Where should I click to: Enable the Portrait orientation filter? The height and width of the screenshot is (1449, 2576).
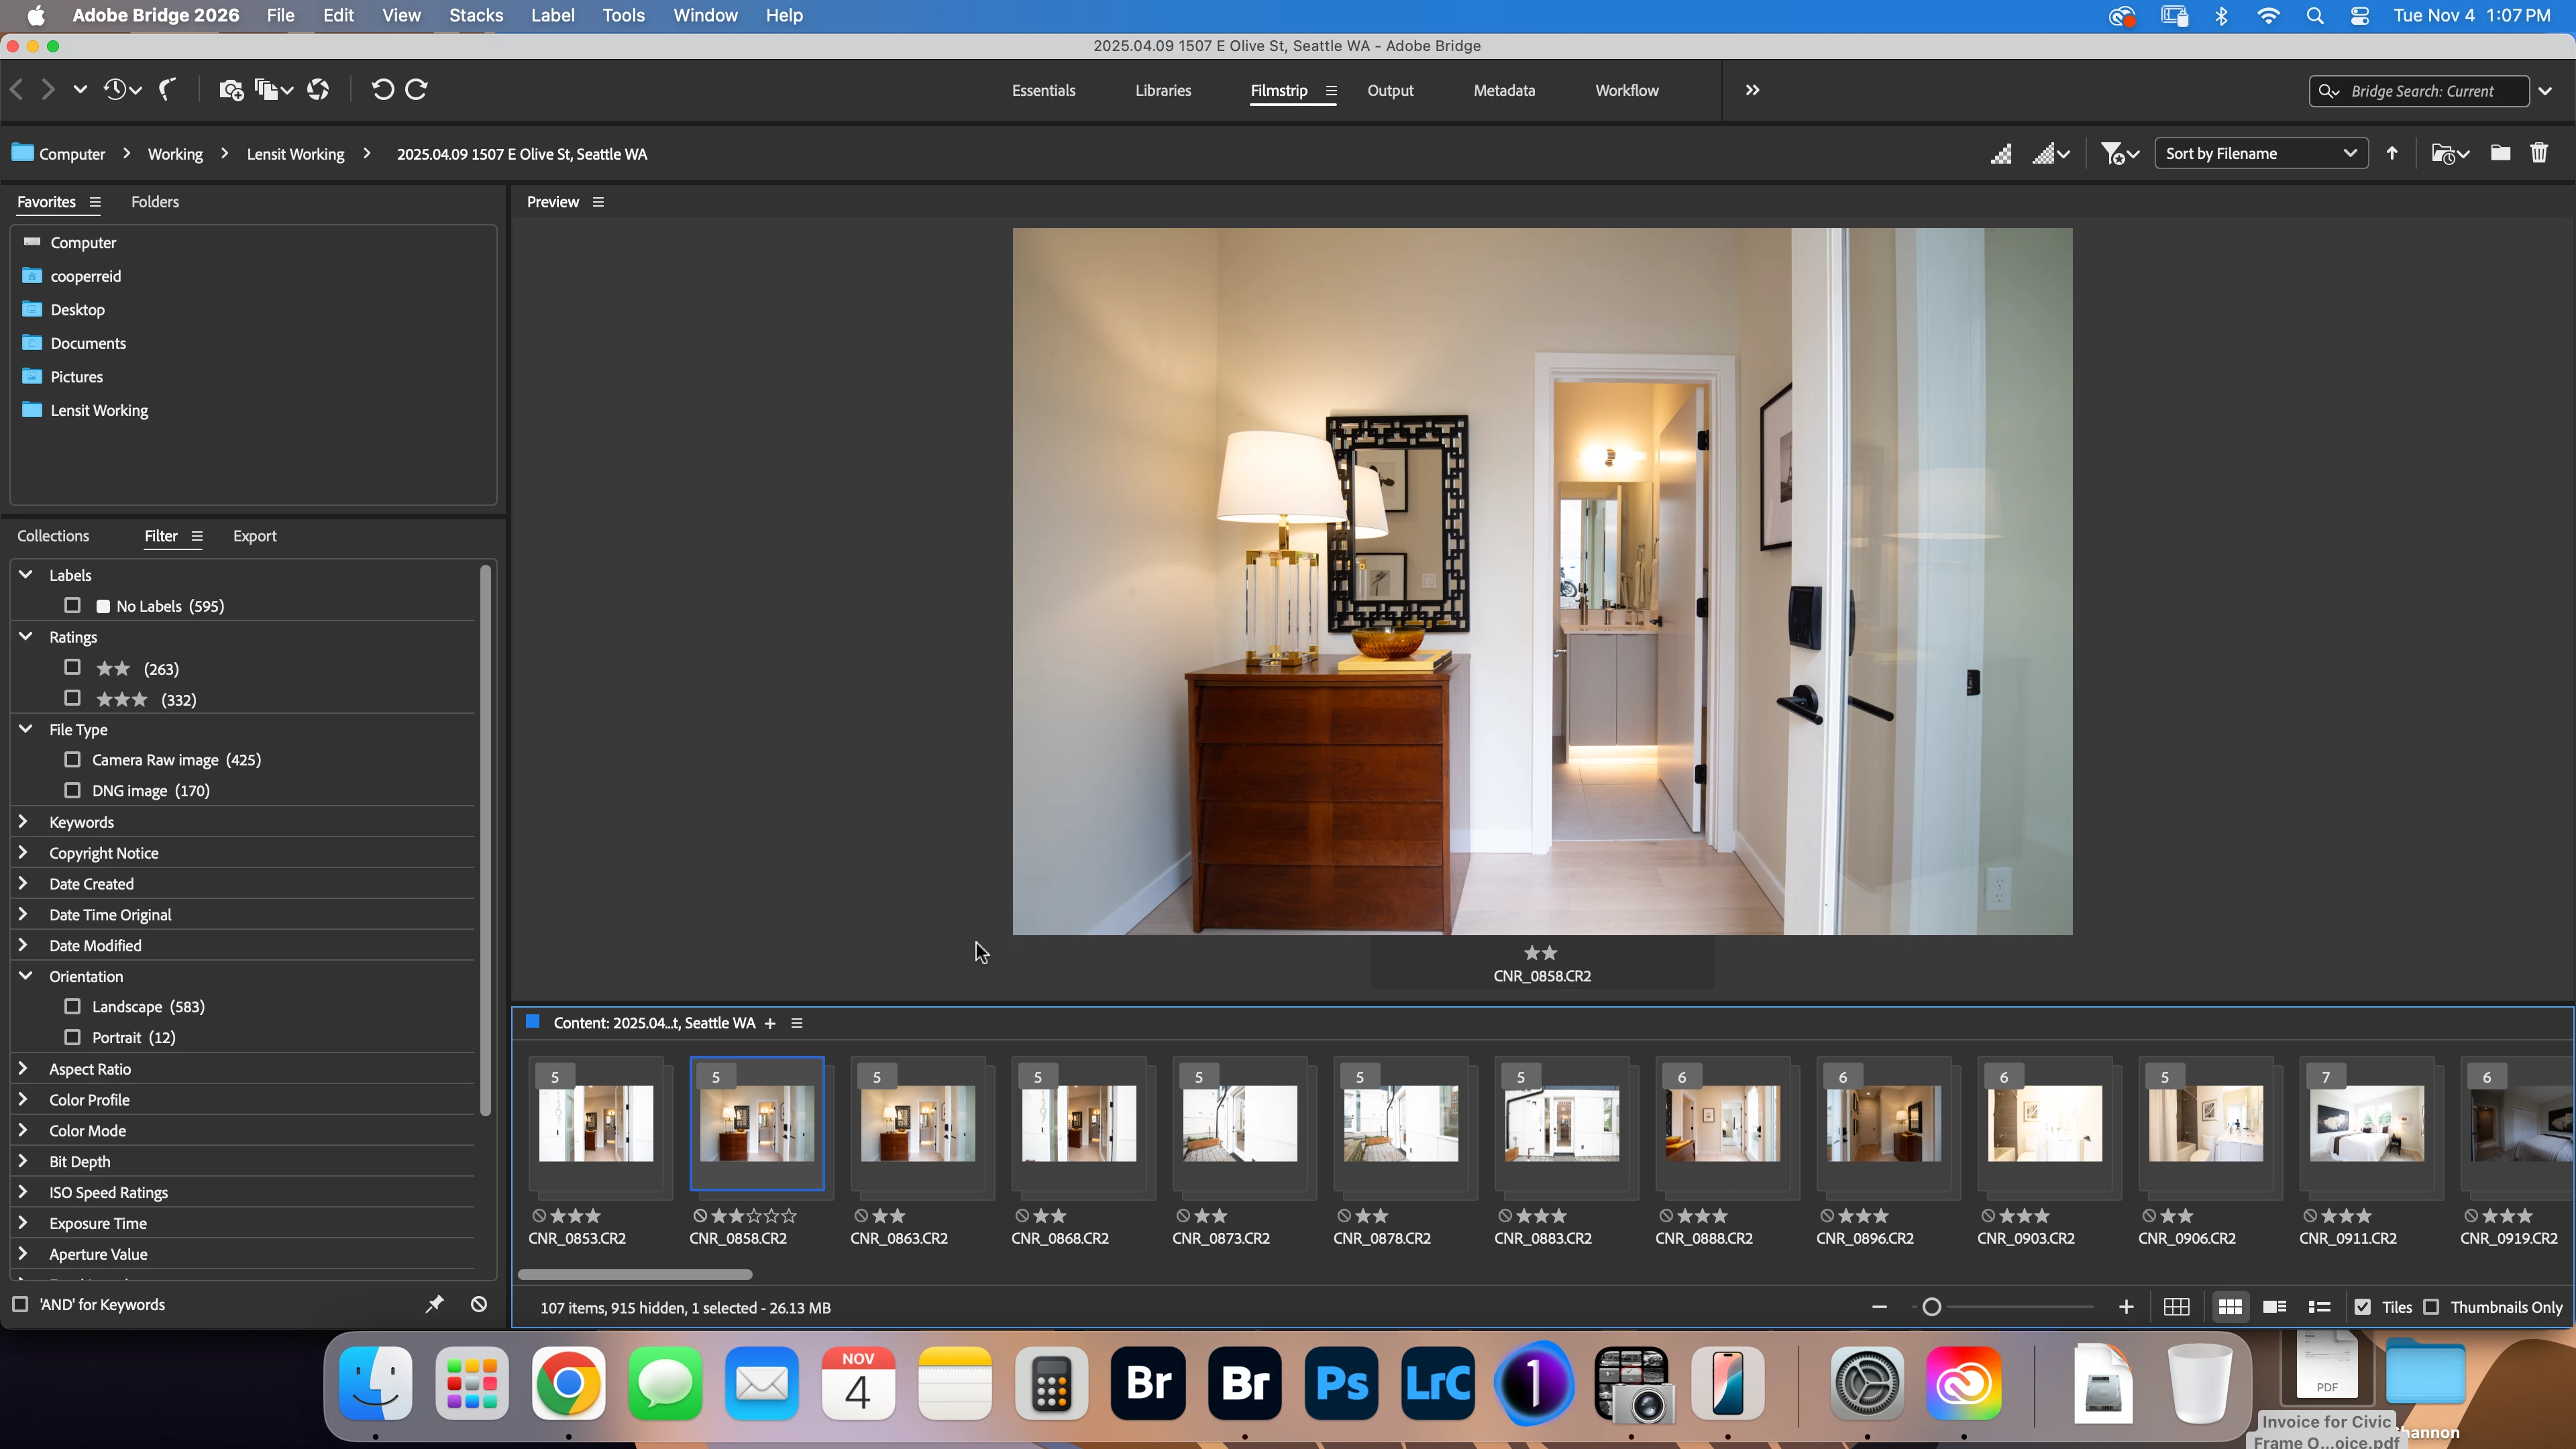pos(72,1037)
